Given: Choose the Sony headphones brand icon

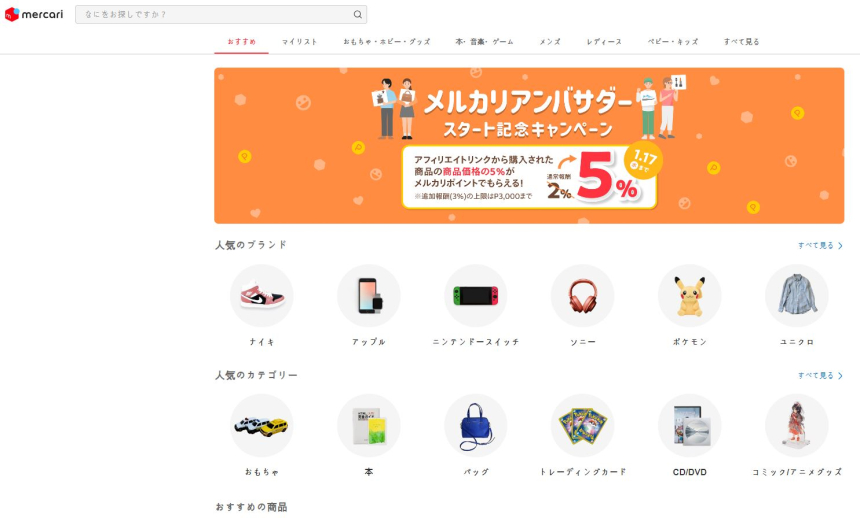Looking at the screenshot, I should 582,296.
